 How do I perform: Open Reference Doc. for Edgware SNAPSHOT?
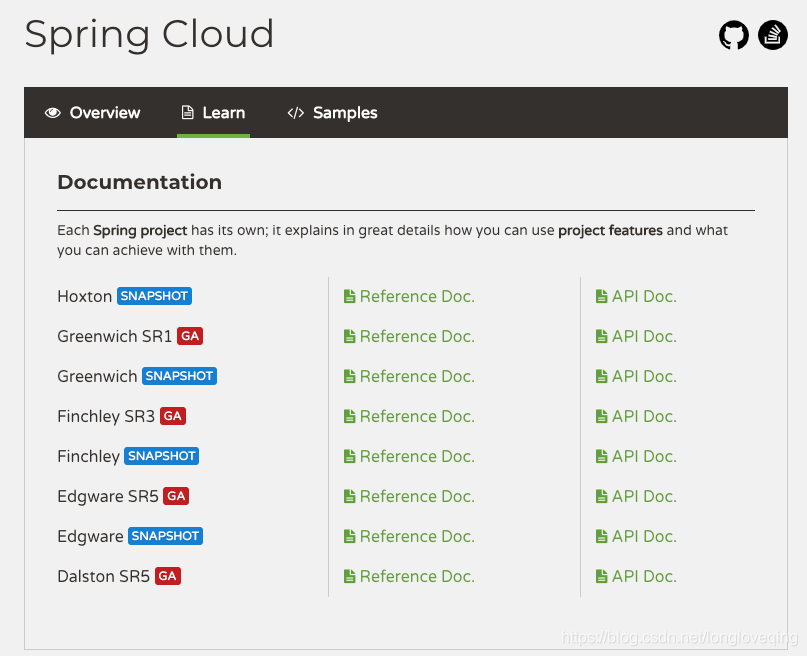click(409, 537)
